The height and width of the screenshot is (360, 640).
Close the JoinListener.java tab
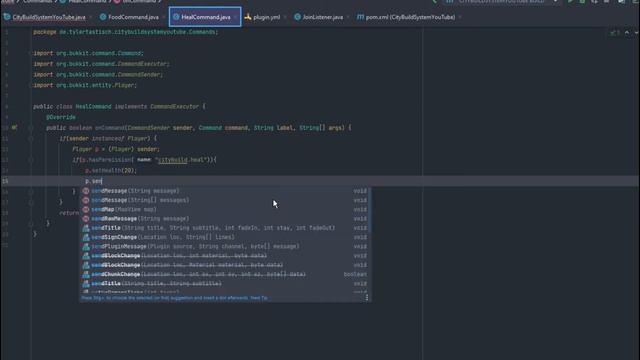tap(348, 17)
